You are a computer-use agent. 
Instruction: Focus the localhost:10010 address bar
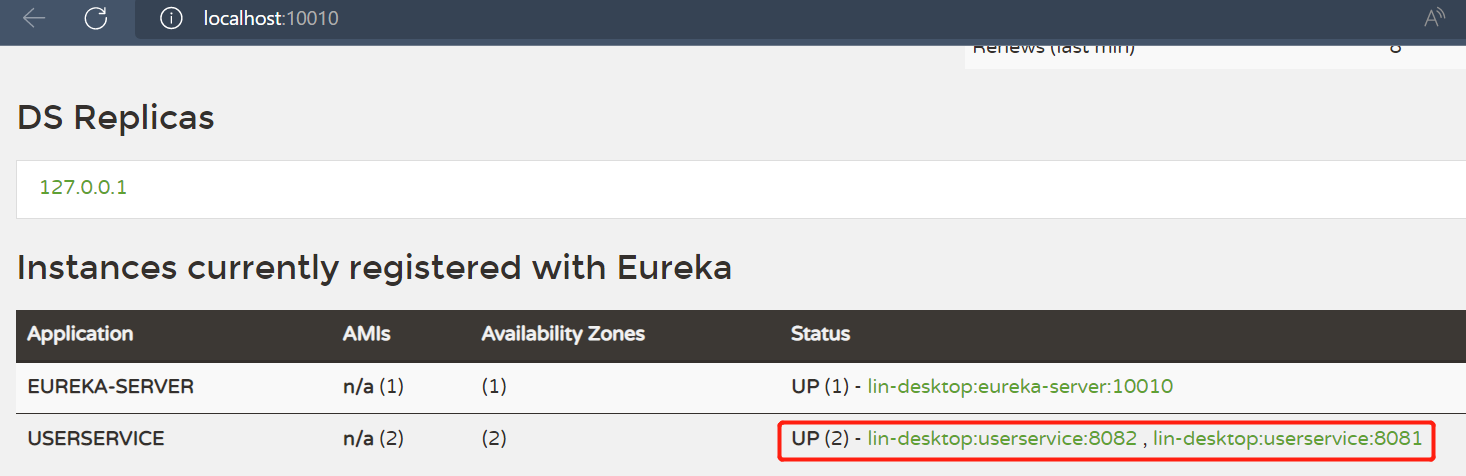(x=271, y=18)
